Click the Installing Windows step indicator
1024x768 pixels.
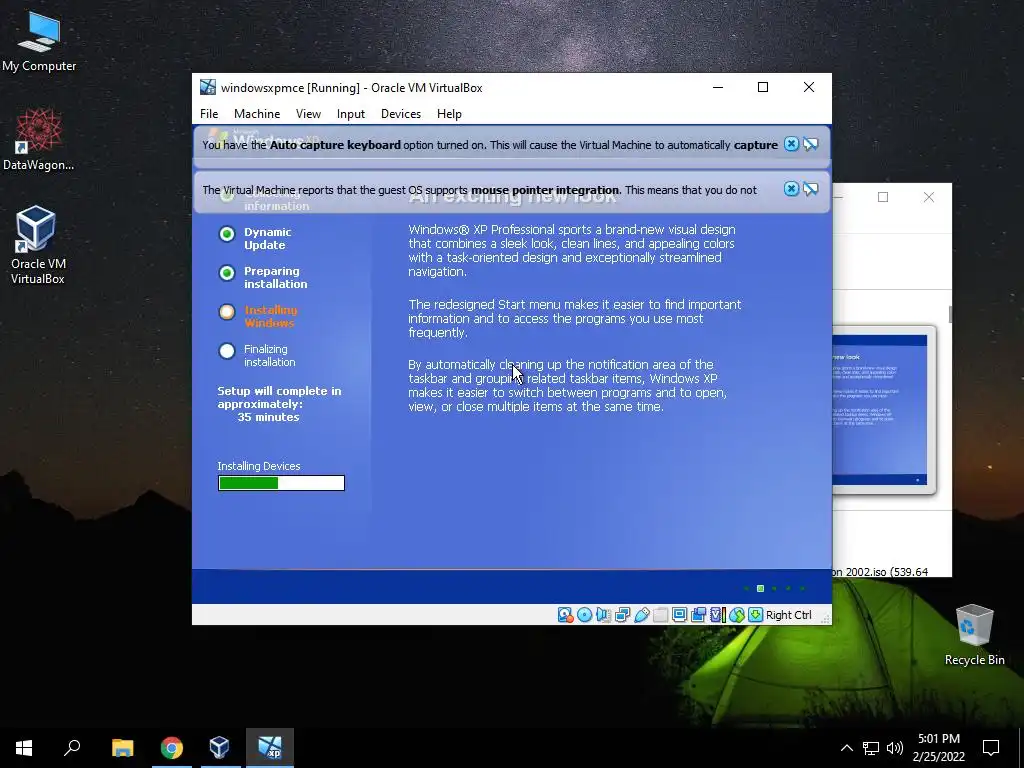(227, 312)
